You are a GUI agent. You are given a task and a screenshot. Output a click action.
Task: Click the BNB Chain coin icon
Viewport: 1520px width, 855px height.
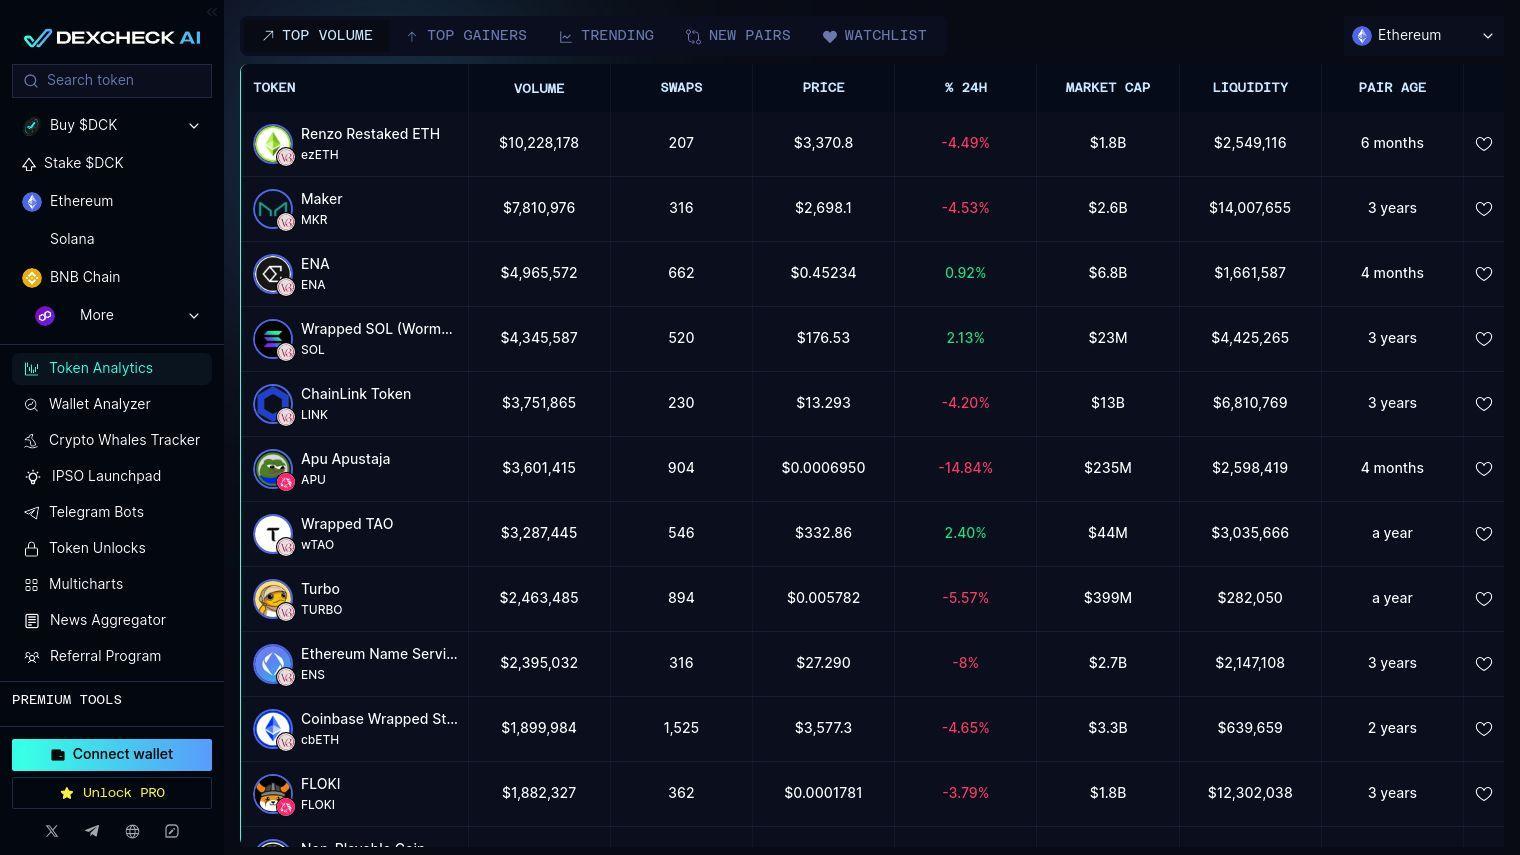31,277
